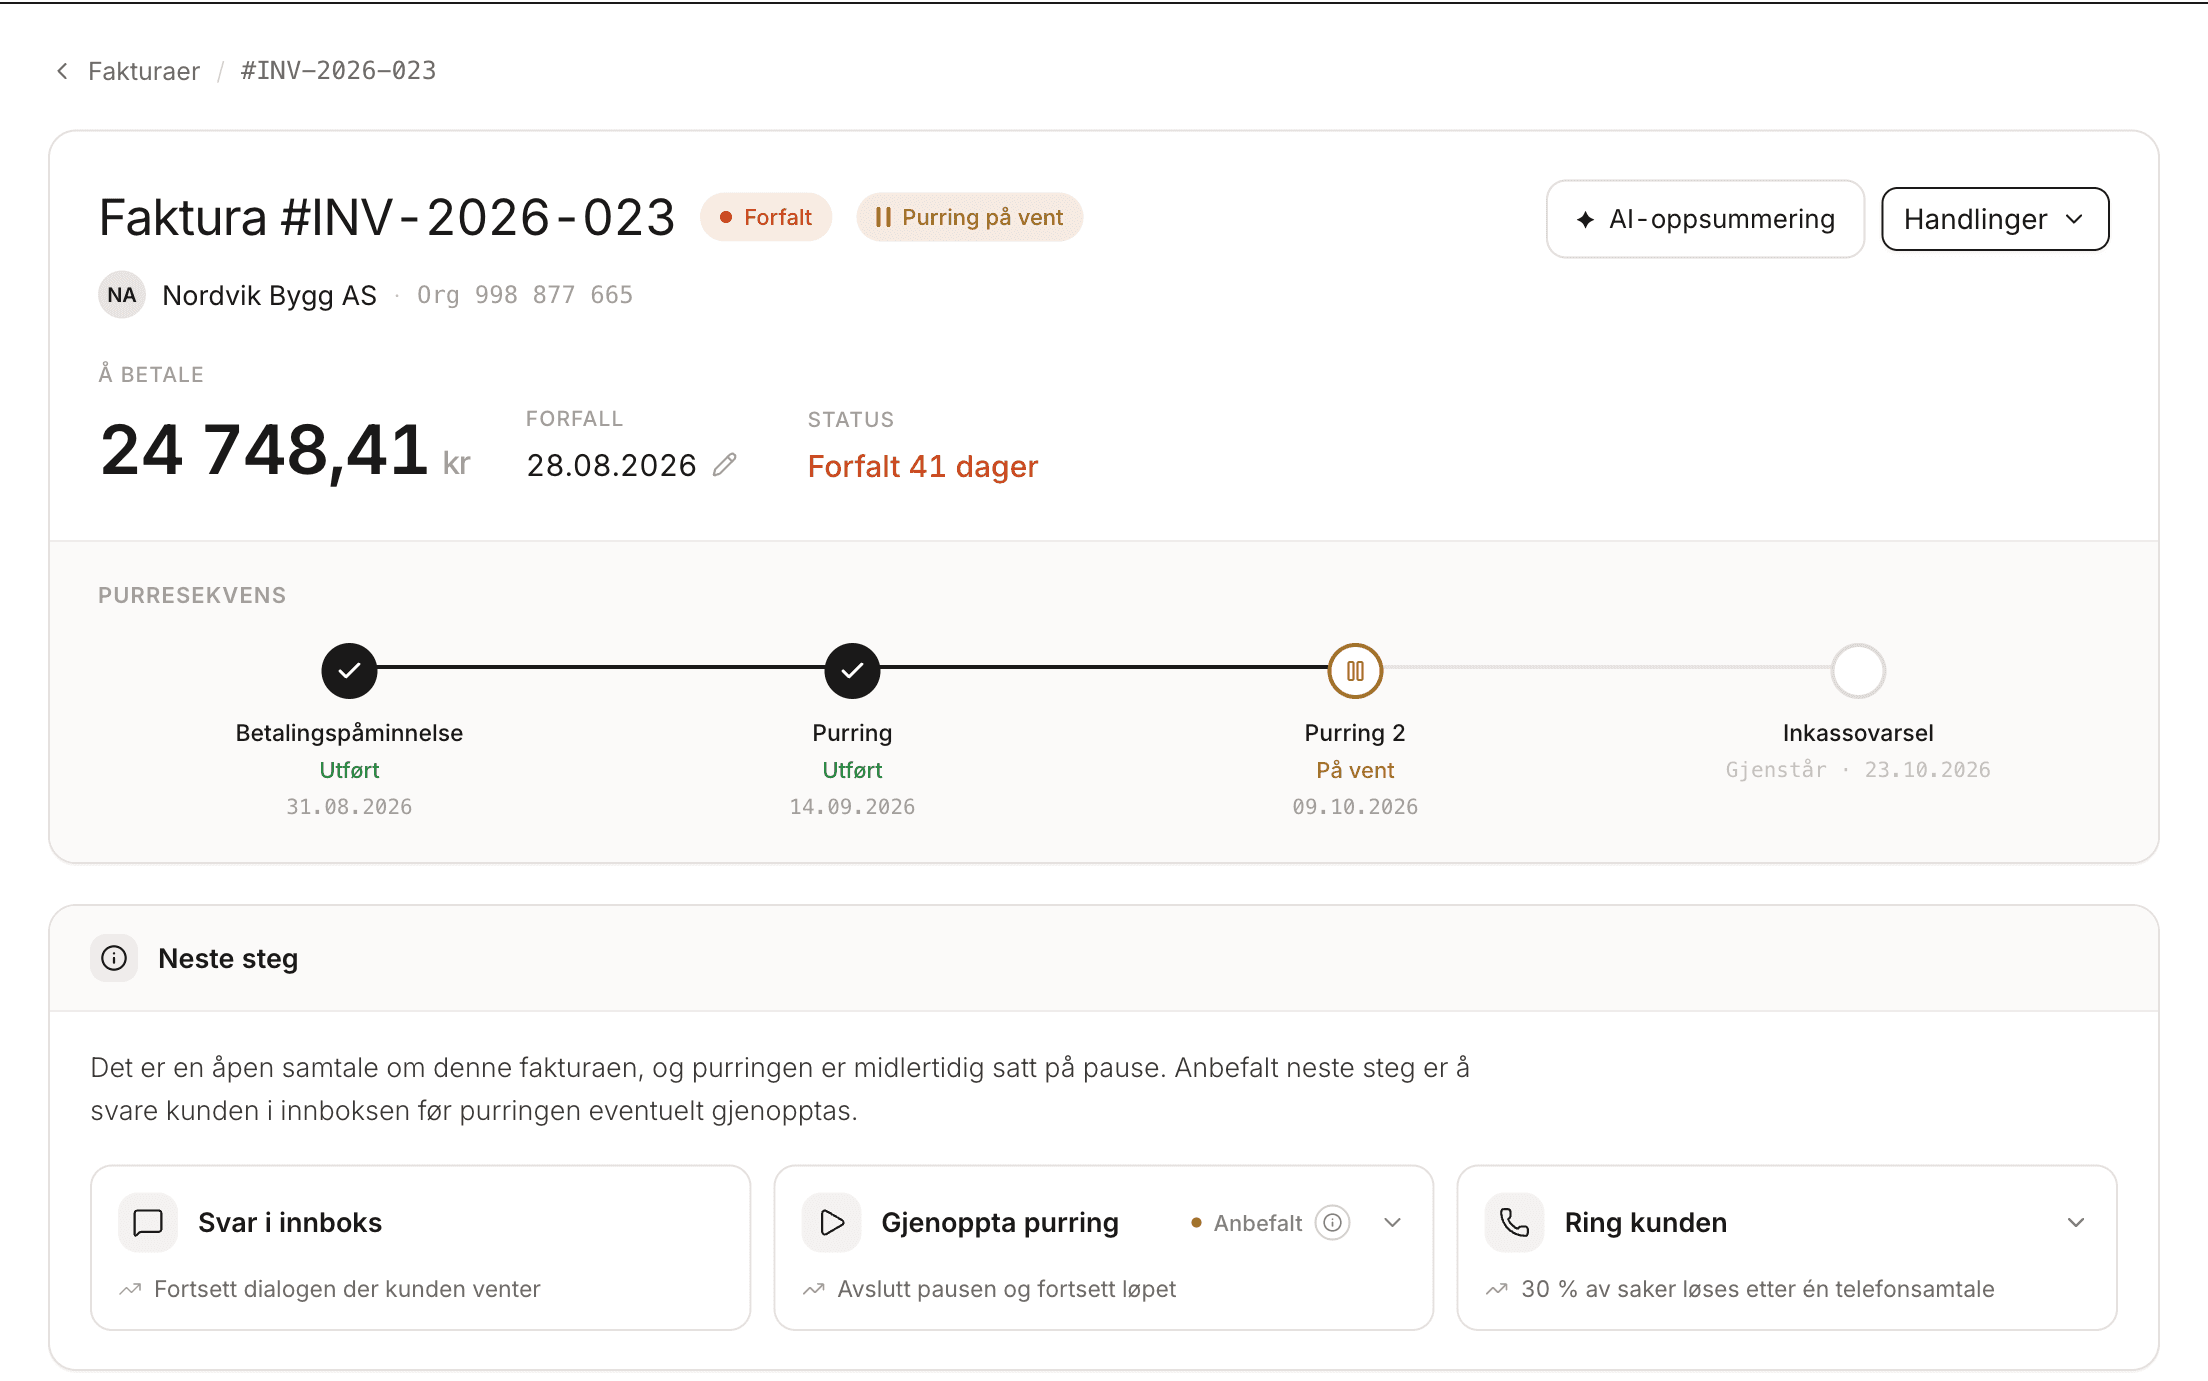Viewport: 2208px width, 1381px height.
Task: Click the date 14.09.2026 under Purring
Action: tap(852, 807)
